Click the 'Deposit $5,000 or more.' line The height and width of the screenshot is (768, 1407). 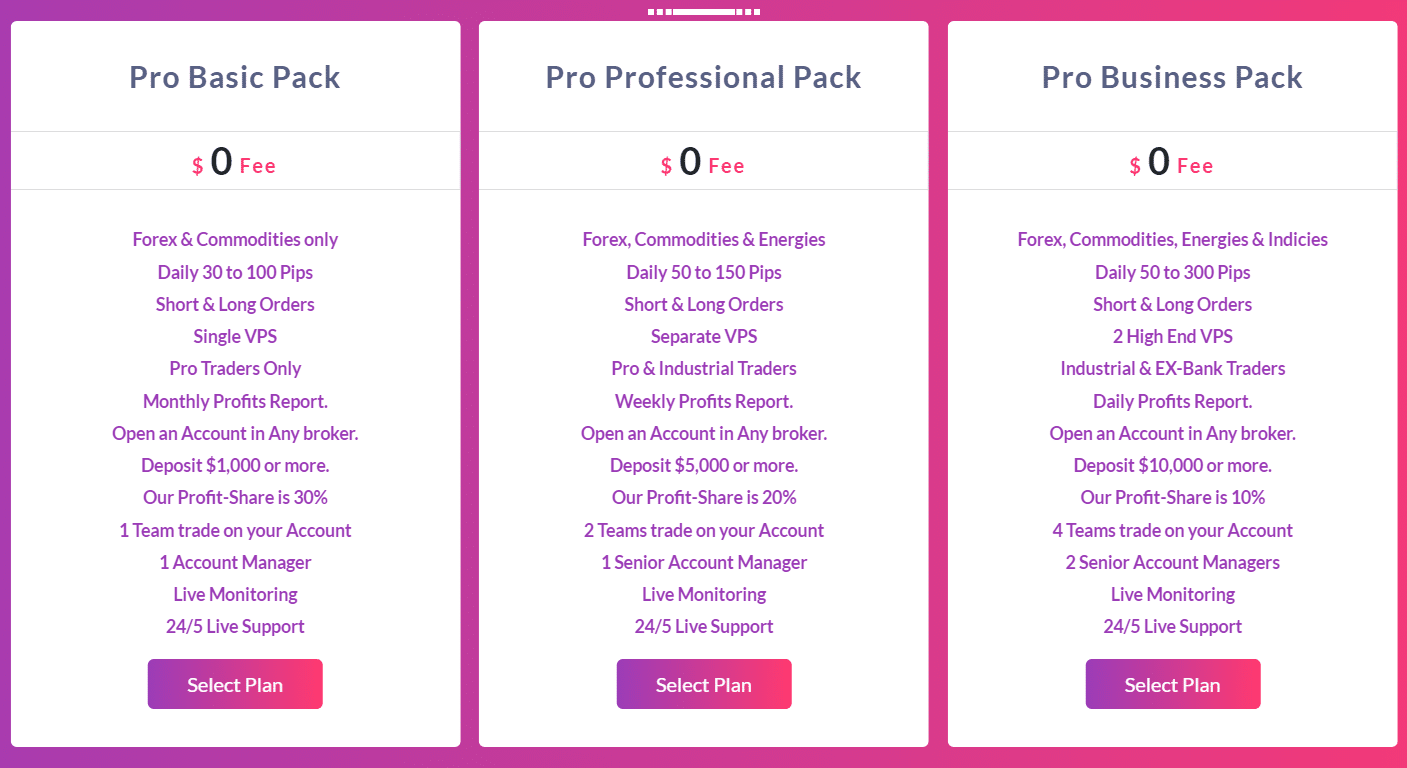(703, 465)
